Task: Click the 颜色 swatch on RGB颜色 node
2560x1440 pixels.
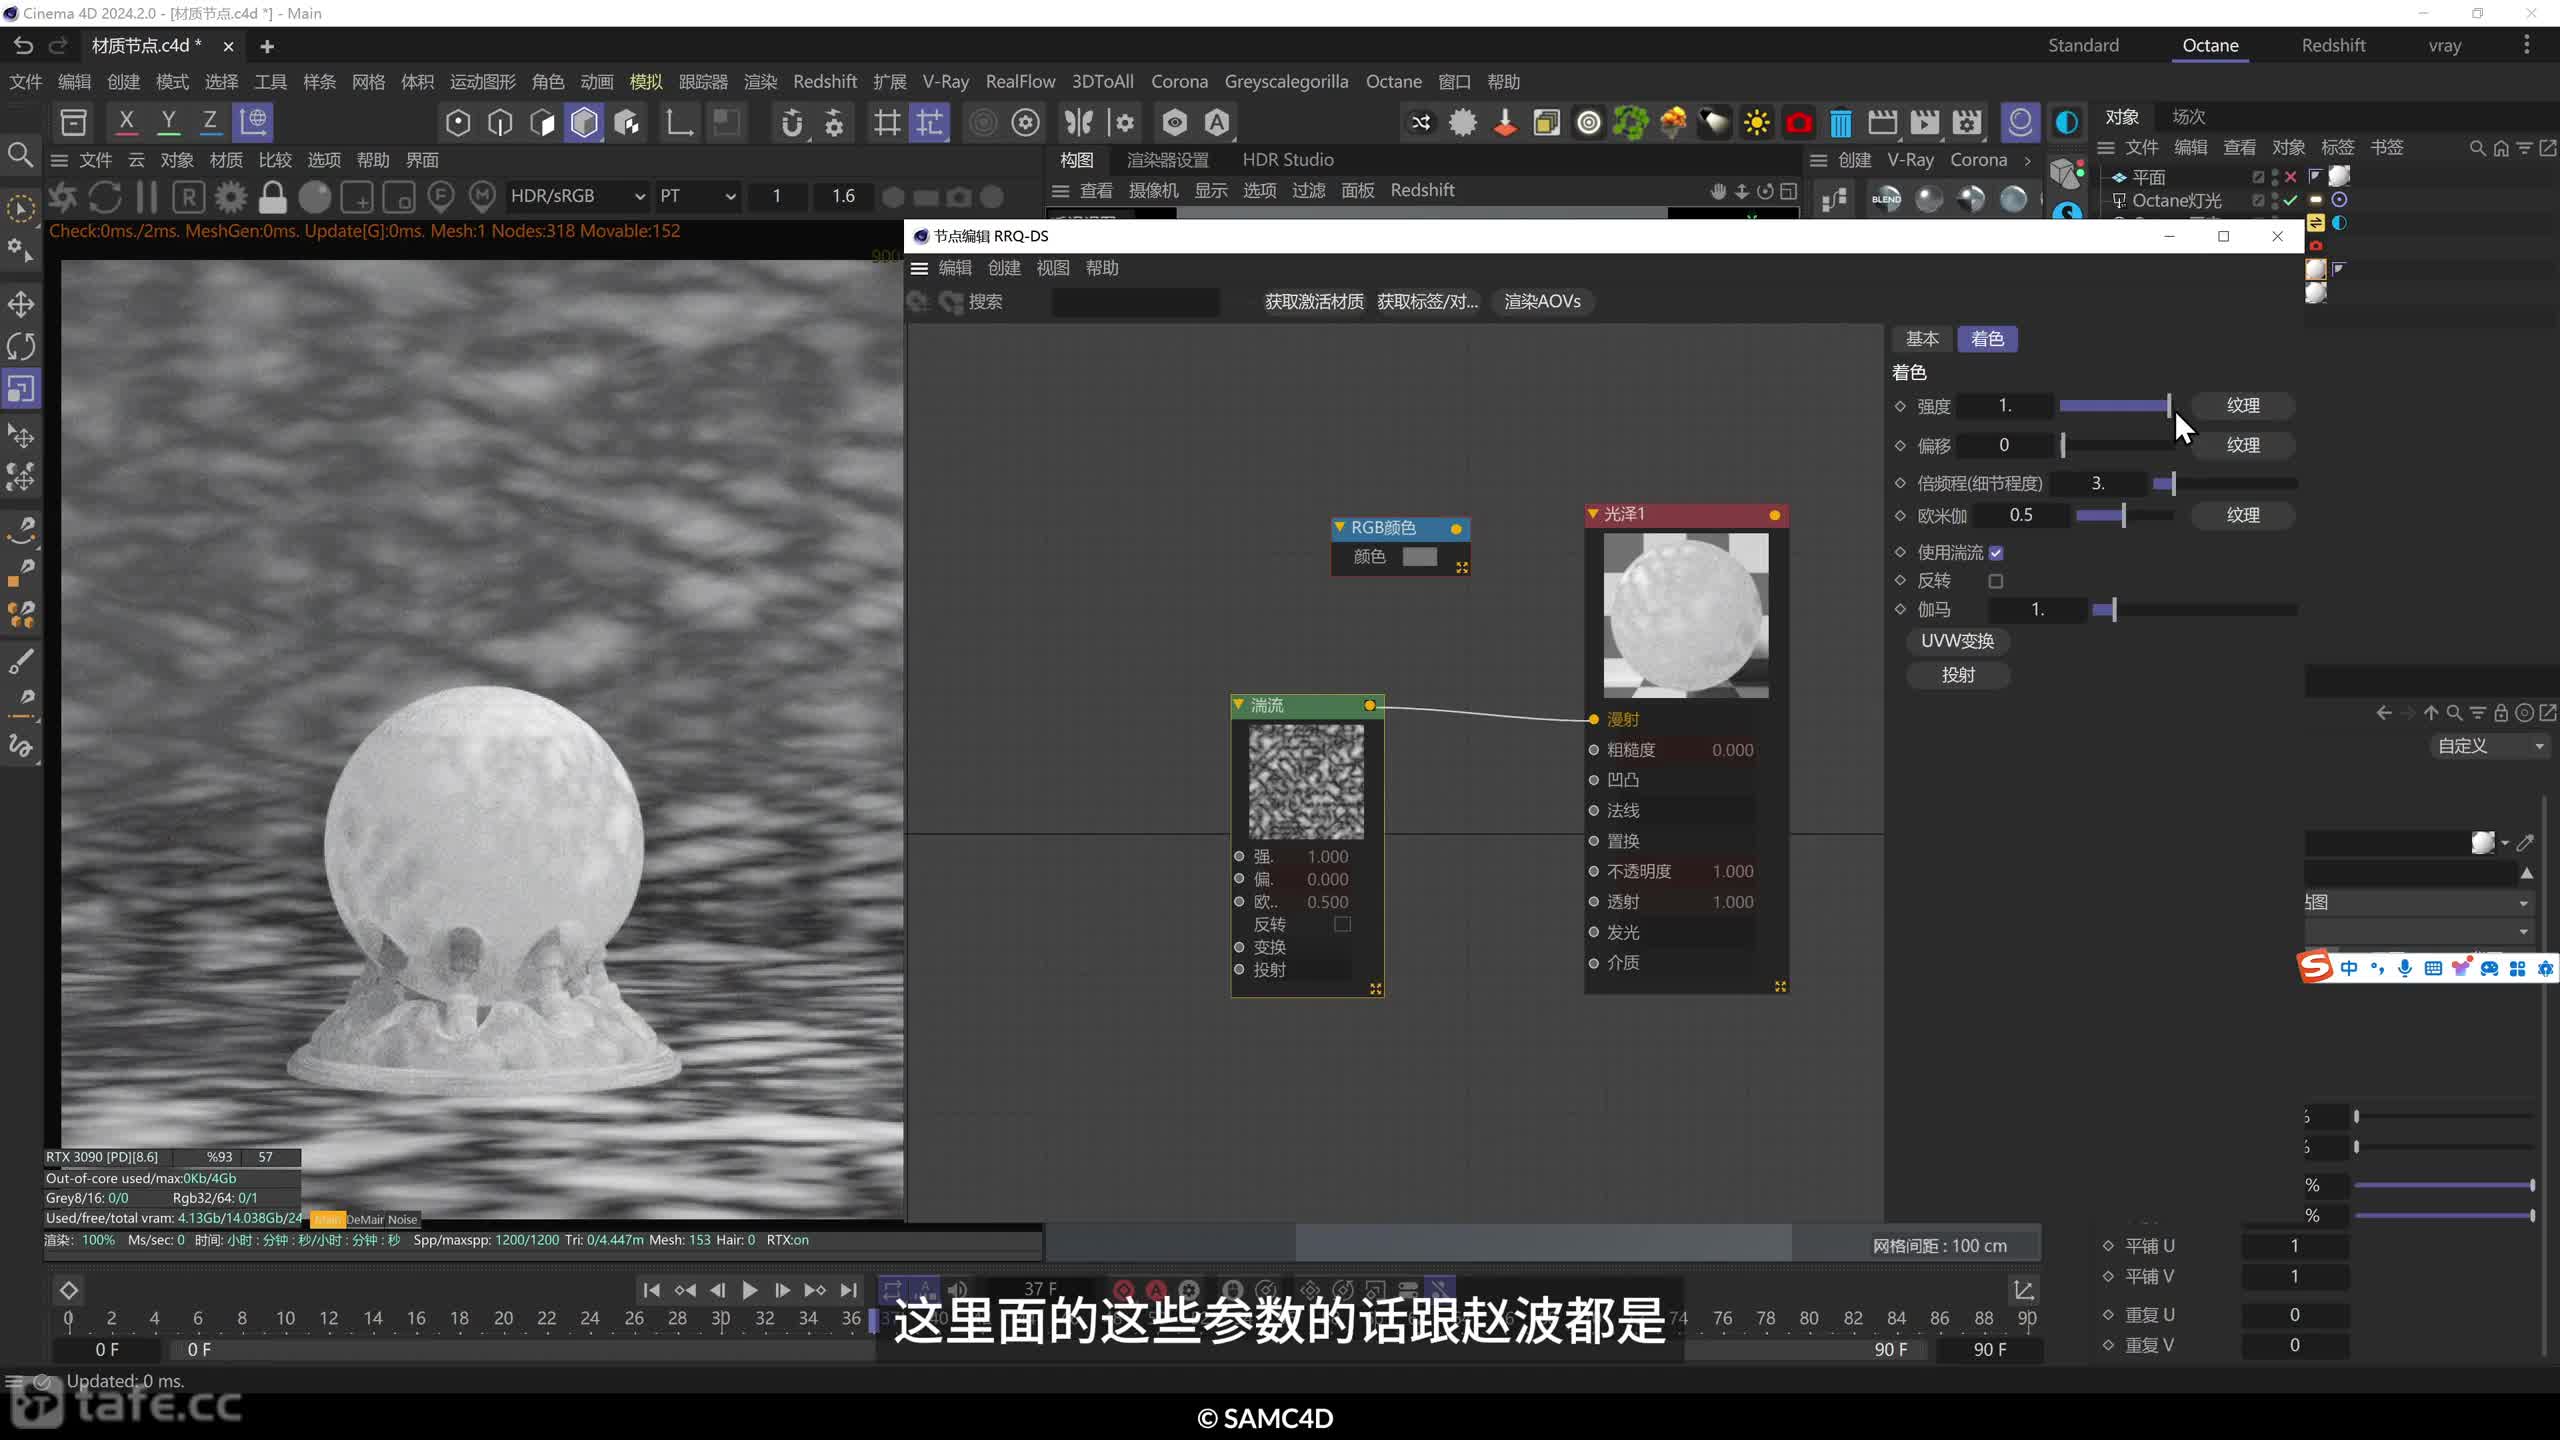Action: point(1420,557)
